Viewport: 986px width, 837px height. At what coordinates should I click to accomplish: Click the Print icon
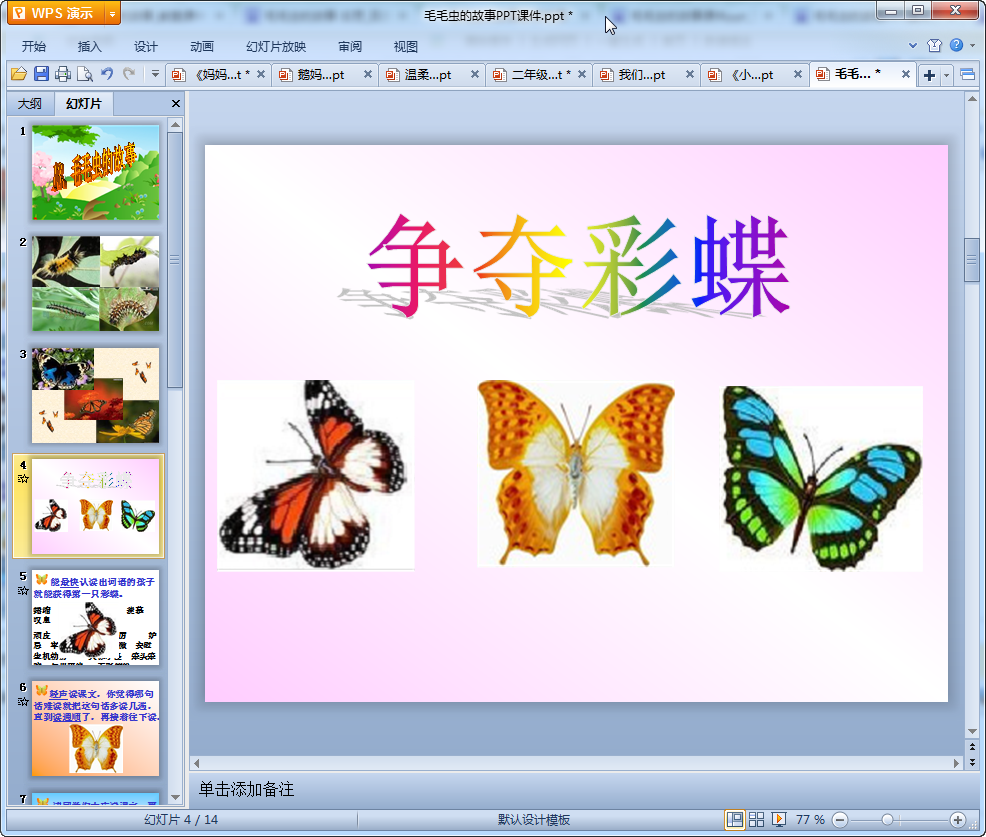[63, 74]
